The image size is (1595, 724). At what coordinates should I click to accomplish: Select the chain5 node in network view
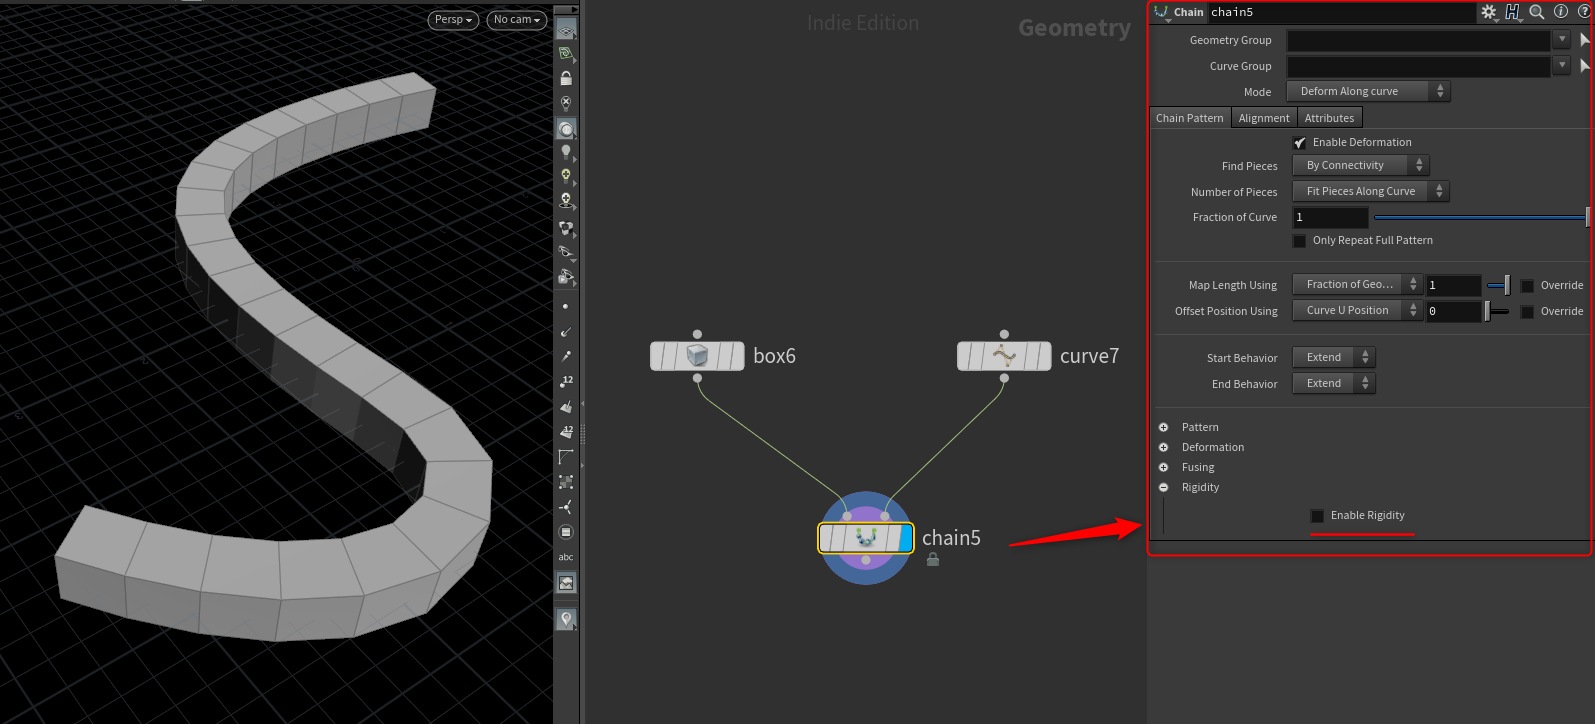(866, 538)
